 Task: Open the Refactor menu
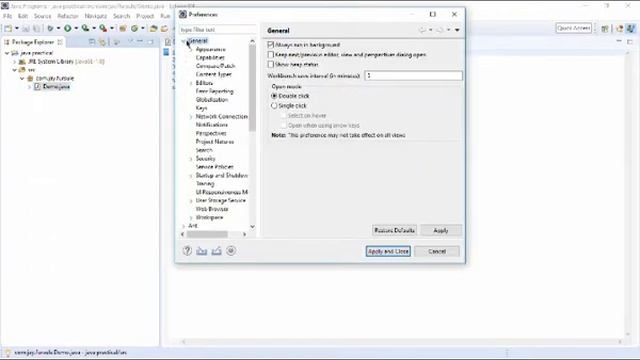68,16
